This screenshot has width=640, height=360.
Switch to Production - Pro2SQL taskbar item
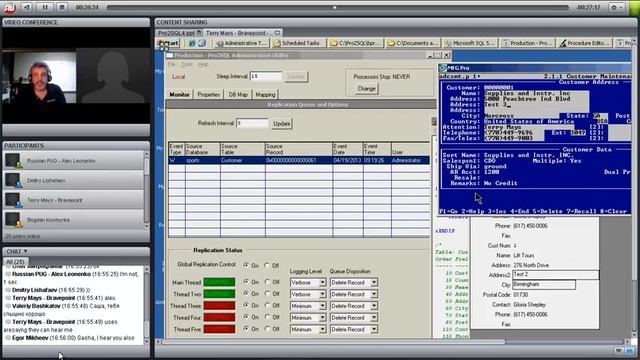coord(527,43)
